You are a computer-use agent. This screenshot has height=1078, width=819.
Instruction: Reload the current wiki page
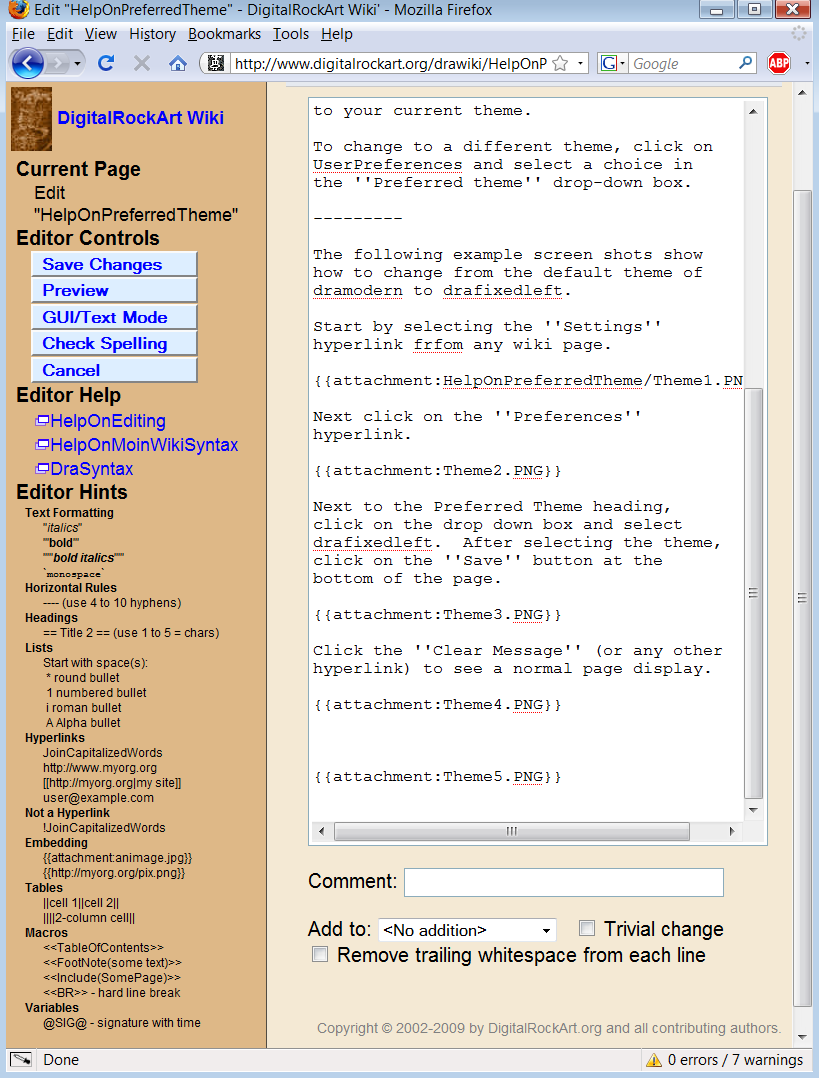106,63
